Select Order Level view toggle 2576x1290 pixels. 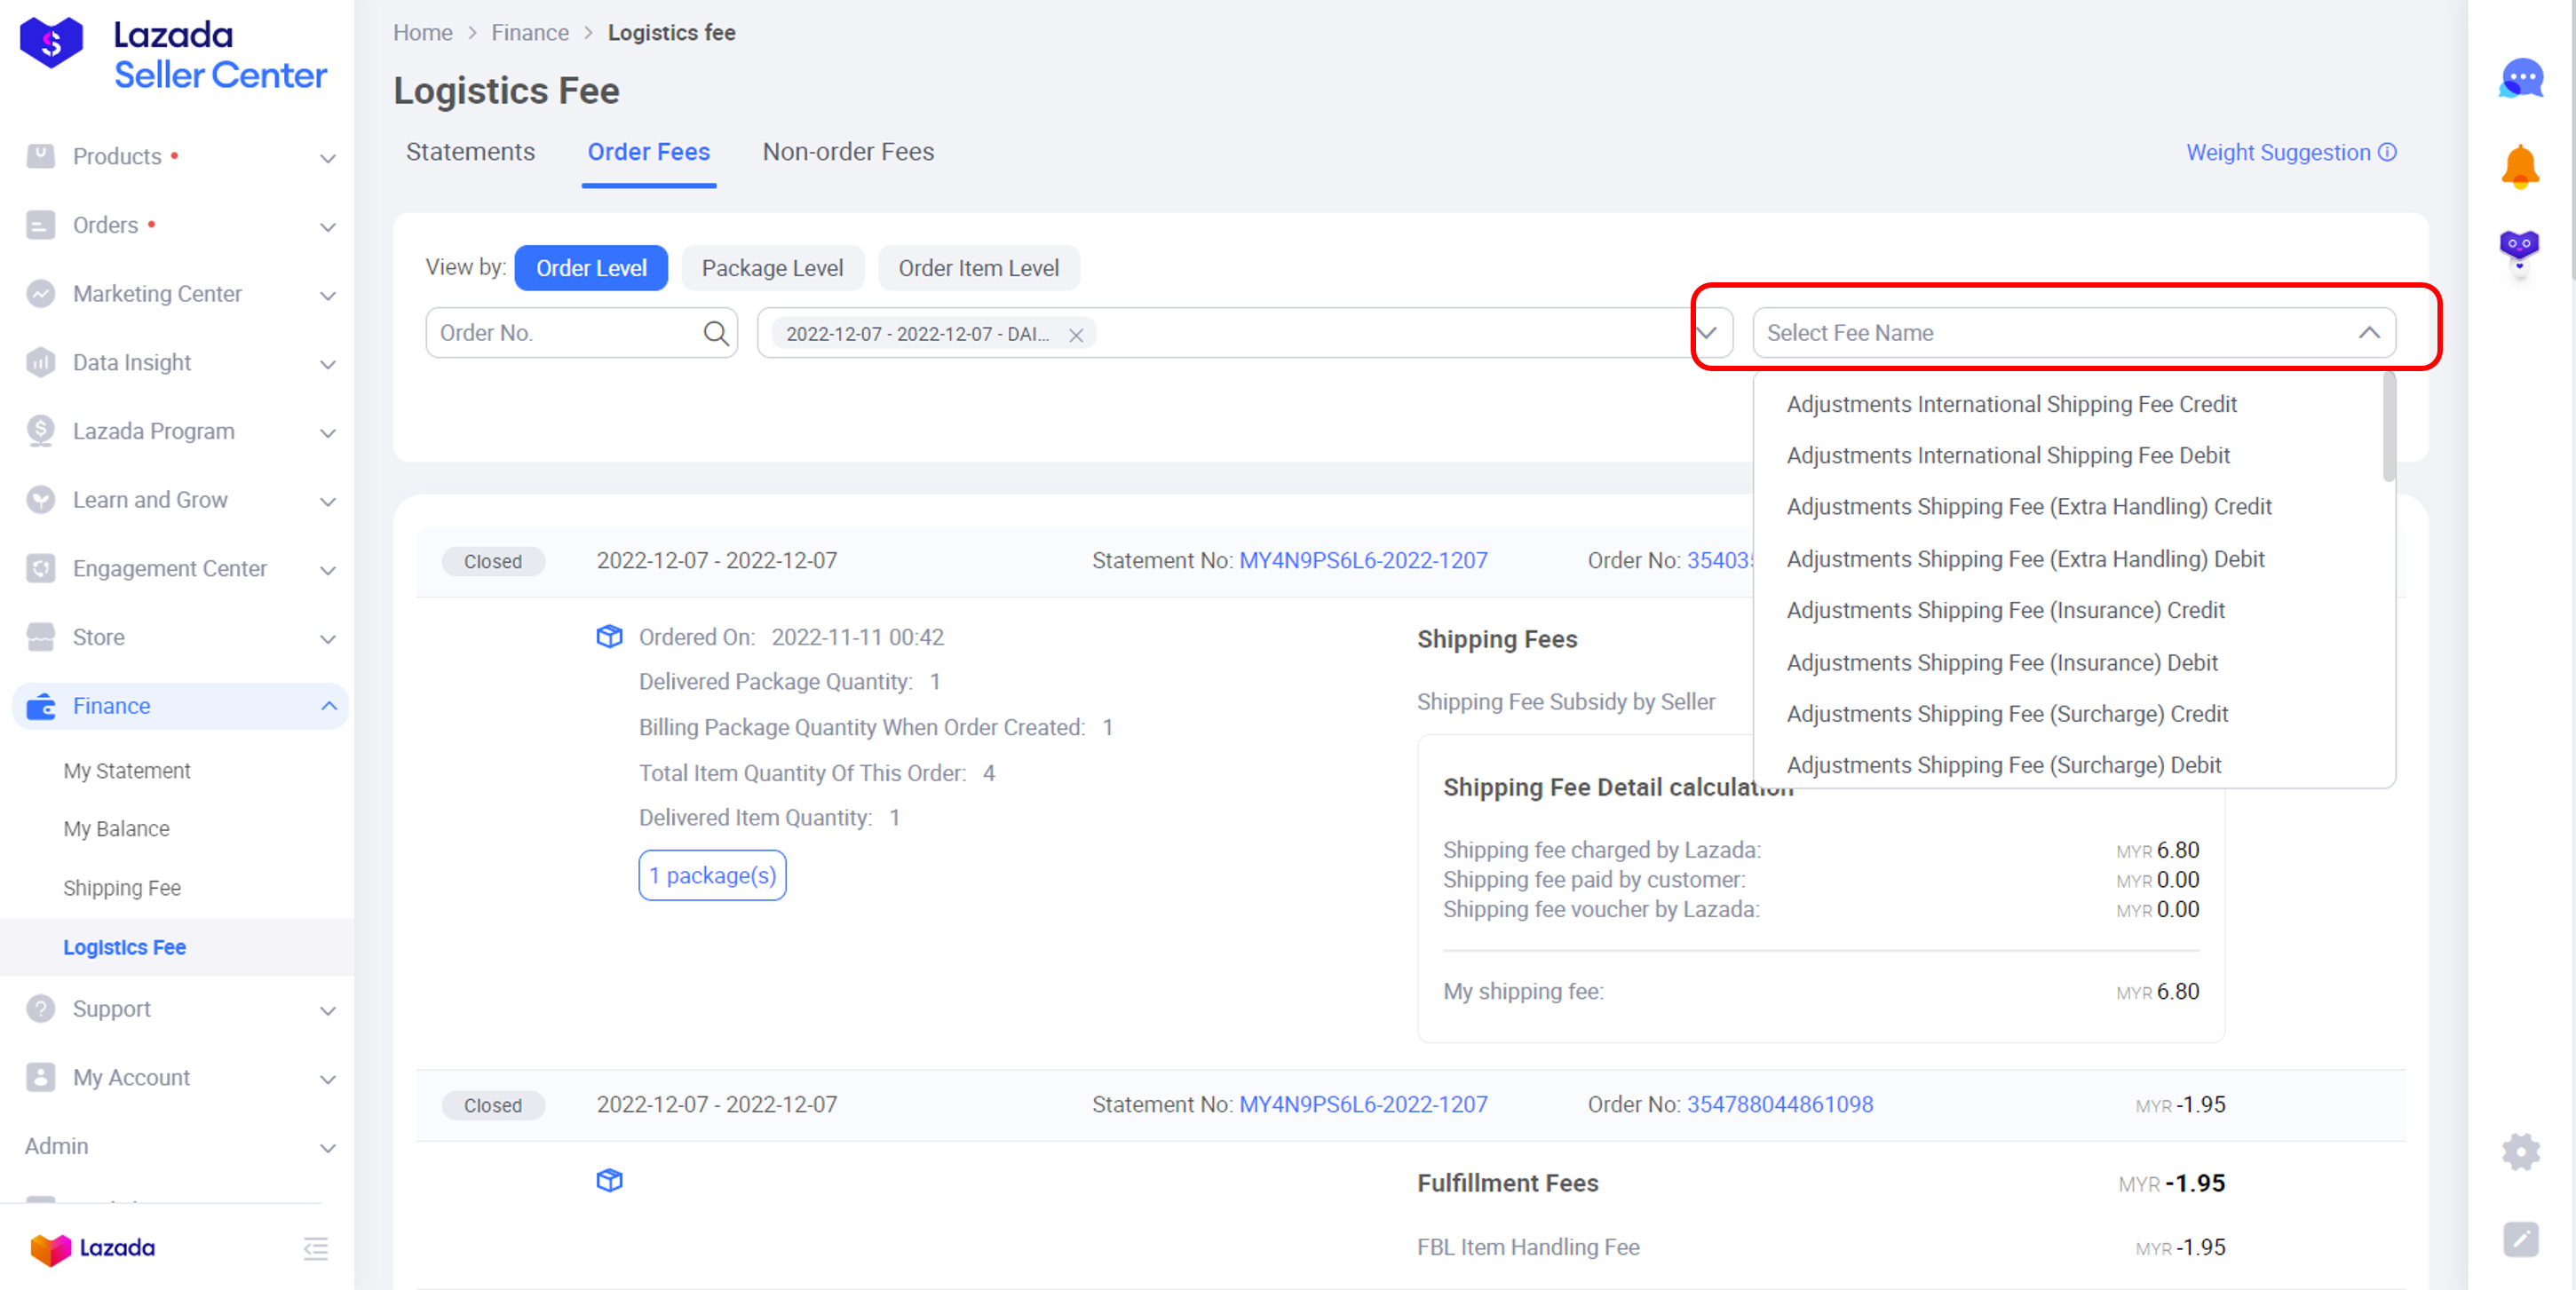(590, 266)
